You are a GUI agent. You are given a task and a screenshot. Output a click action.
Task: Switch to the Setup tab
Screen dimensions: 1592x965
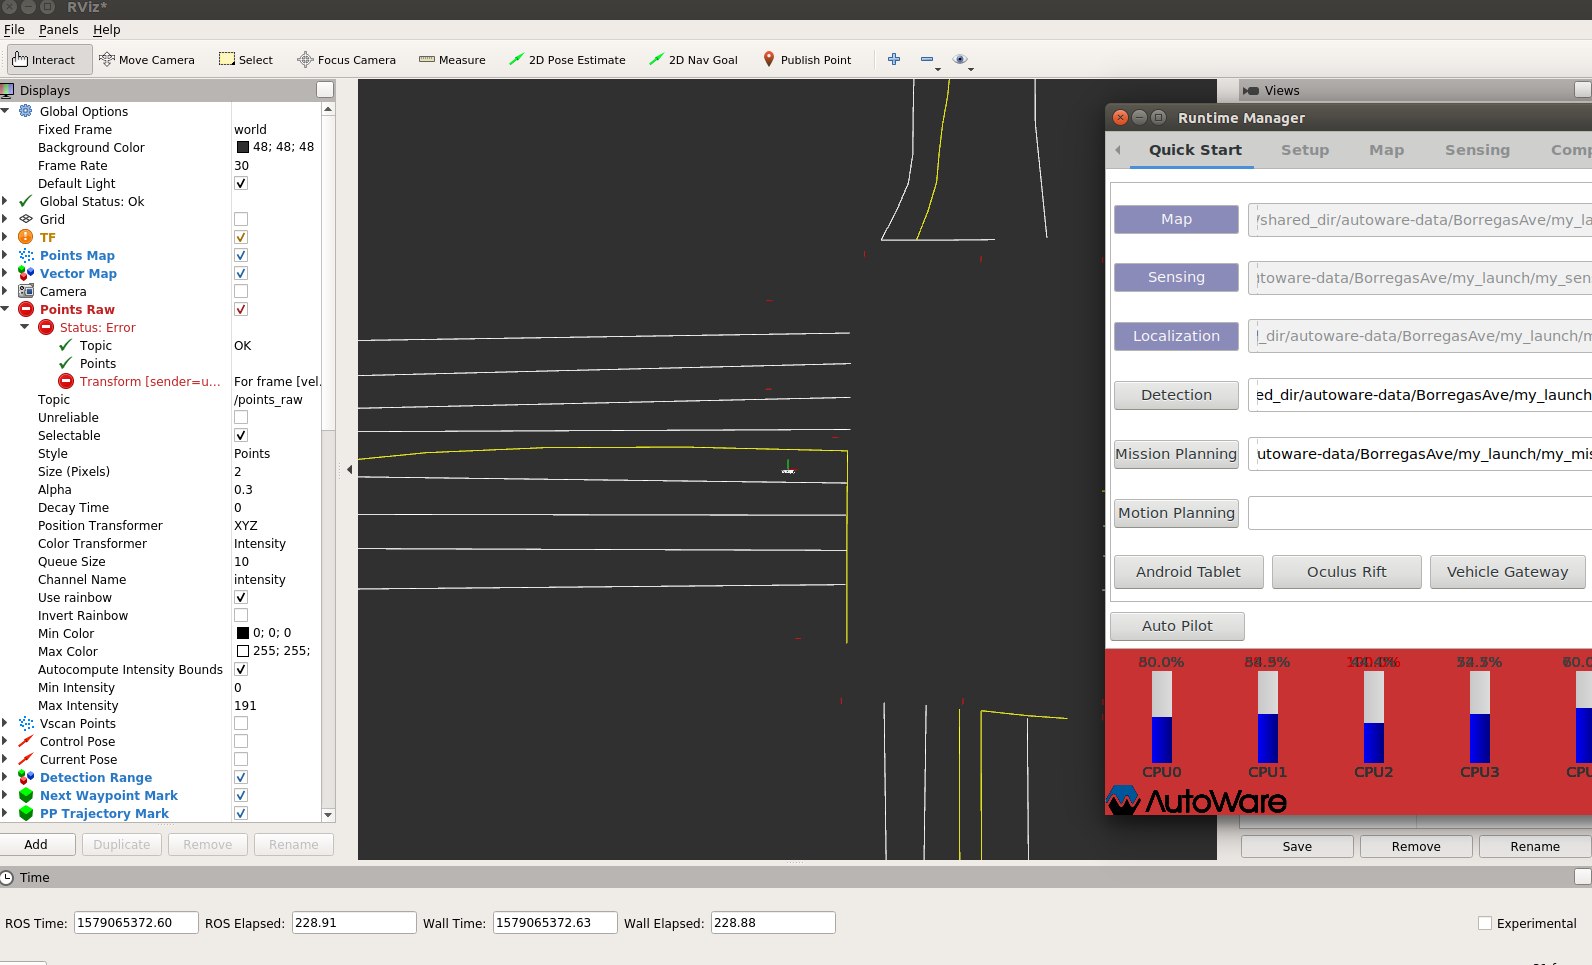coord(1305,150)
